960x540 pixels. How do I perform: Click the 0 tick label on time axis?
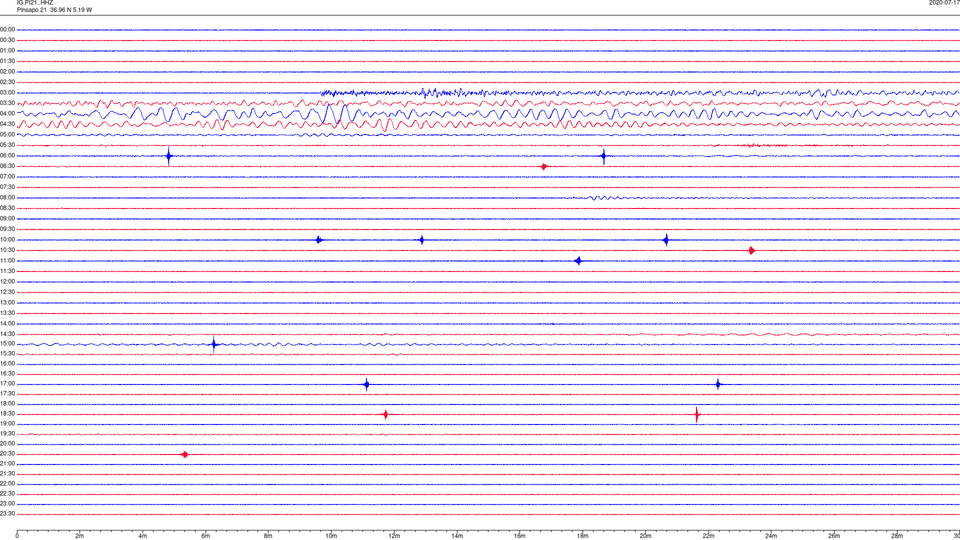[x=17, y=536]
